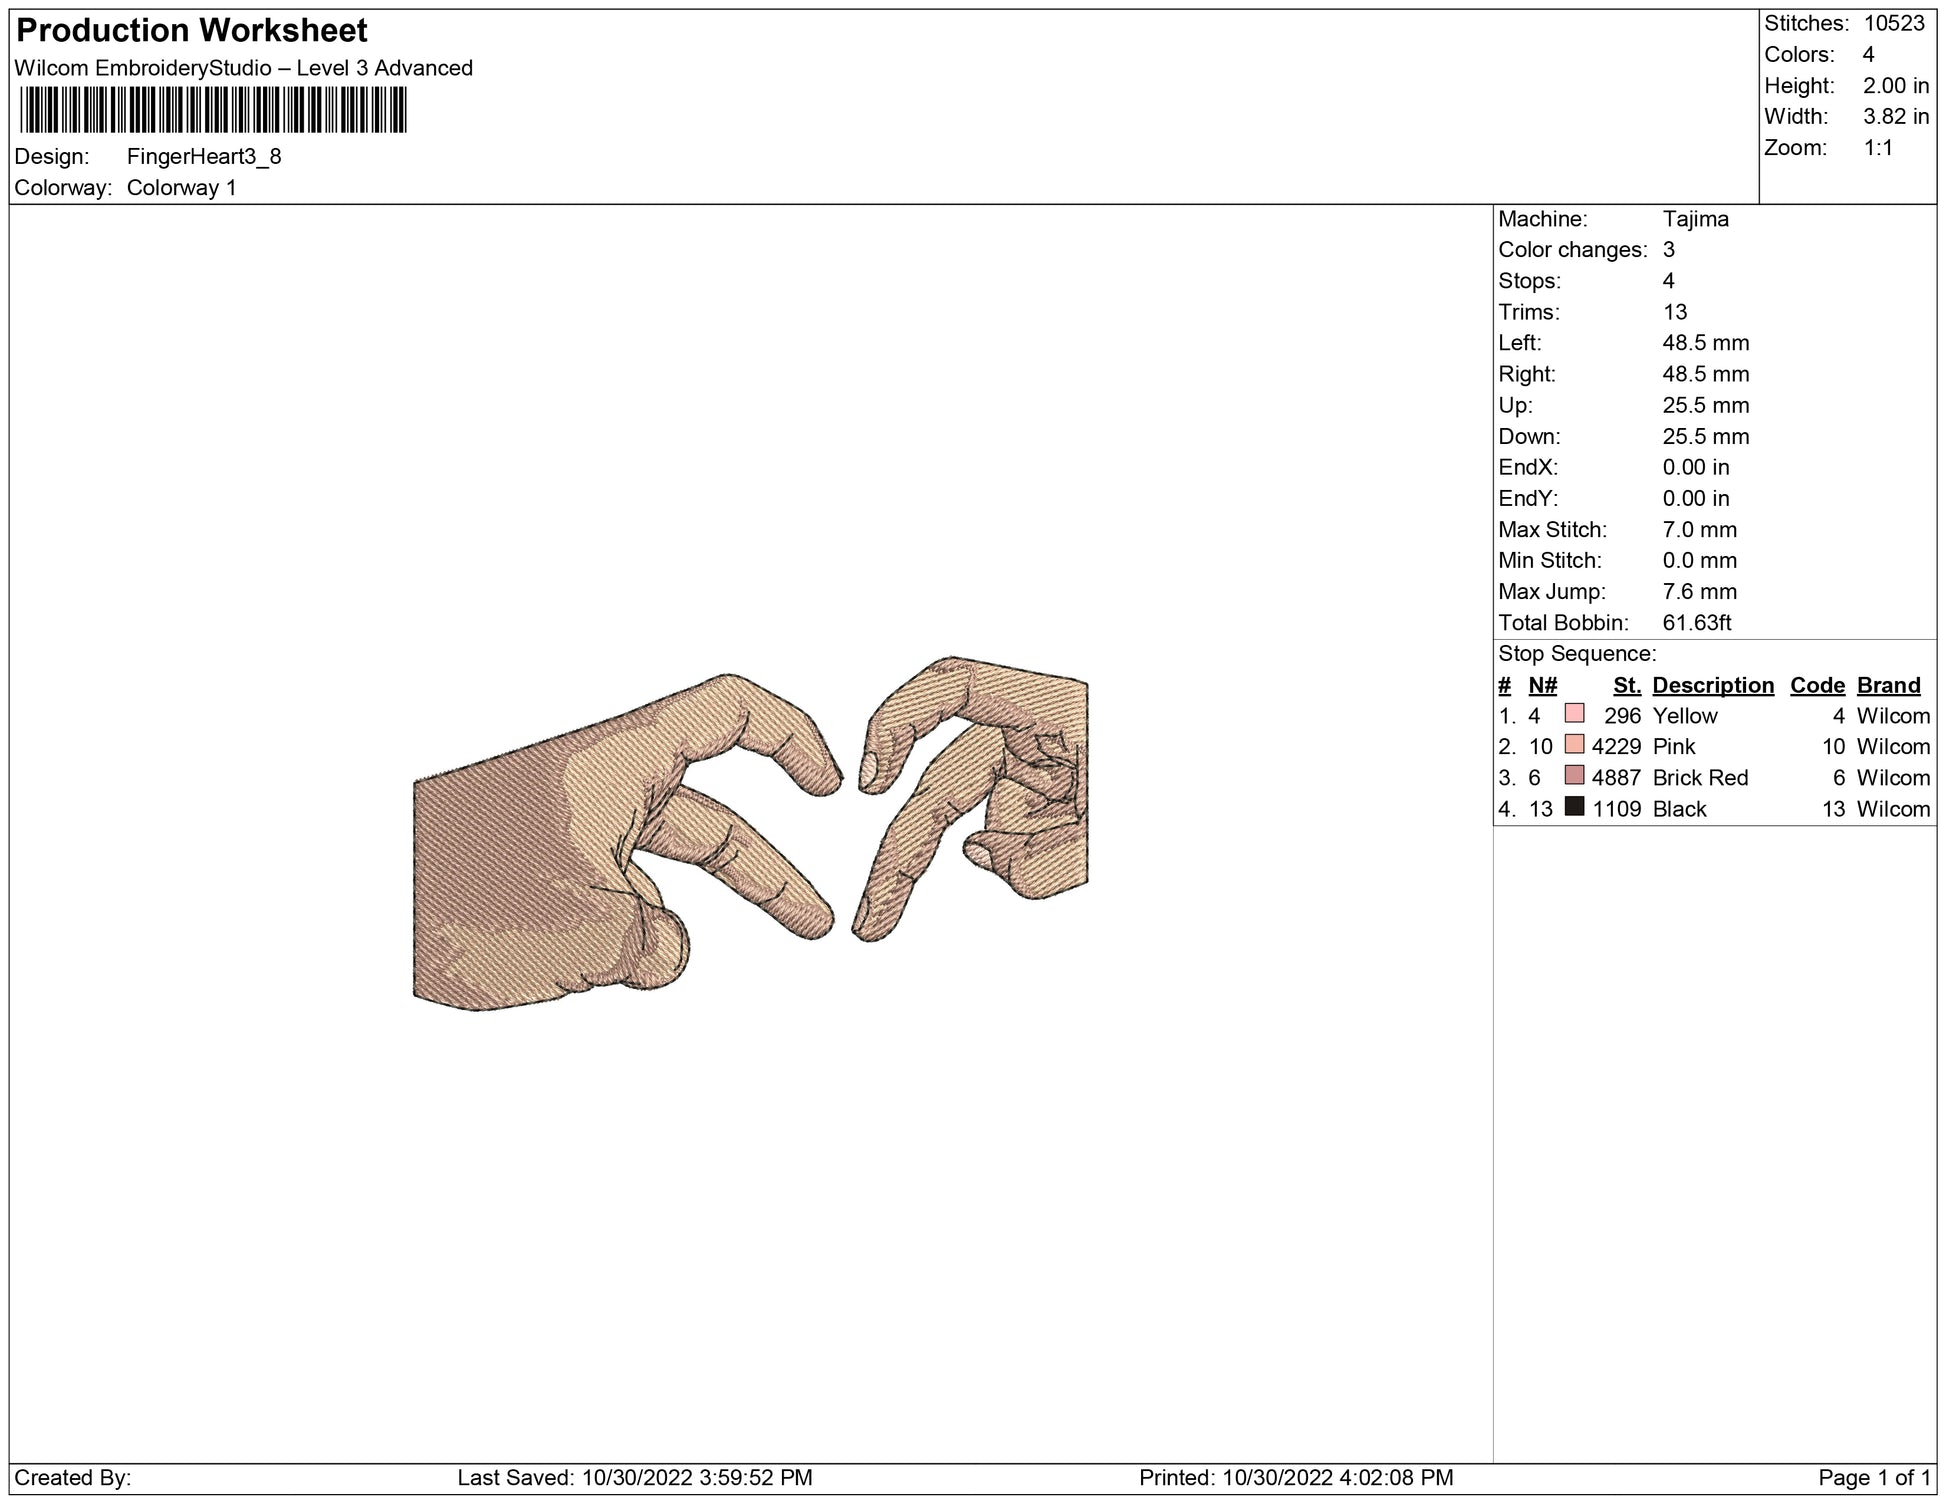Click the Total Bobbin value 61.63ft
This screenshot has height=1497, width=1946.
pos(1696,623)
